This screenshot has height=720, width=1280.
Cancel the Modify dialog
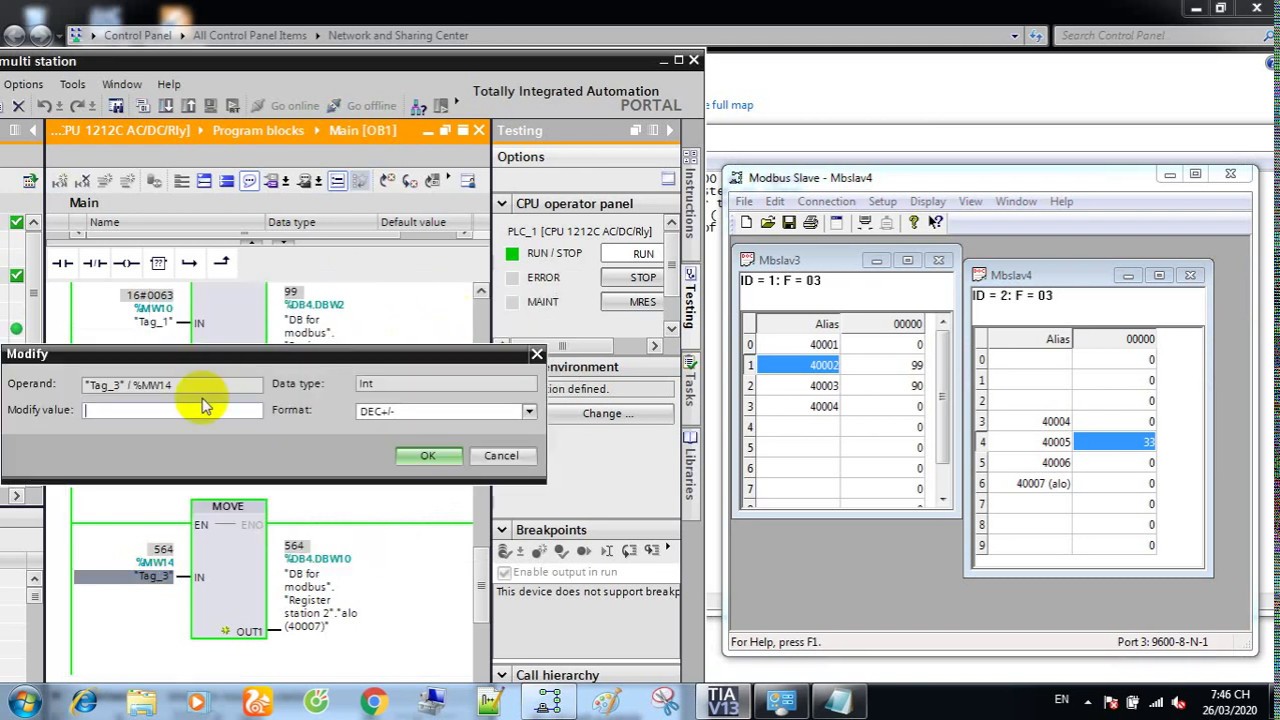point(501,456)
